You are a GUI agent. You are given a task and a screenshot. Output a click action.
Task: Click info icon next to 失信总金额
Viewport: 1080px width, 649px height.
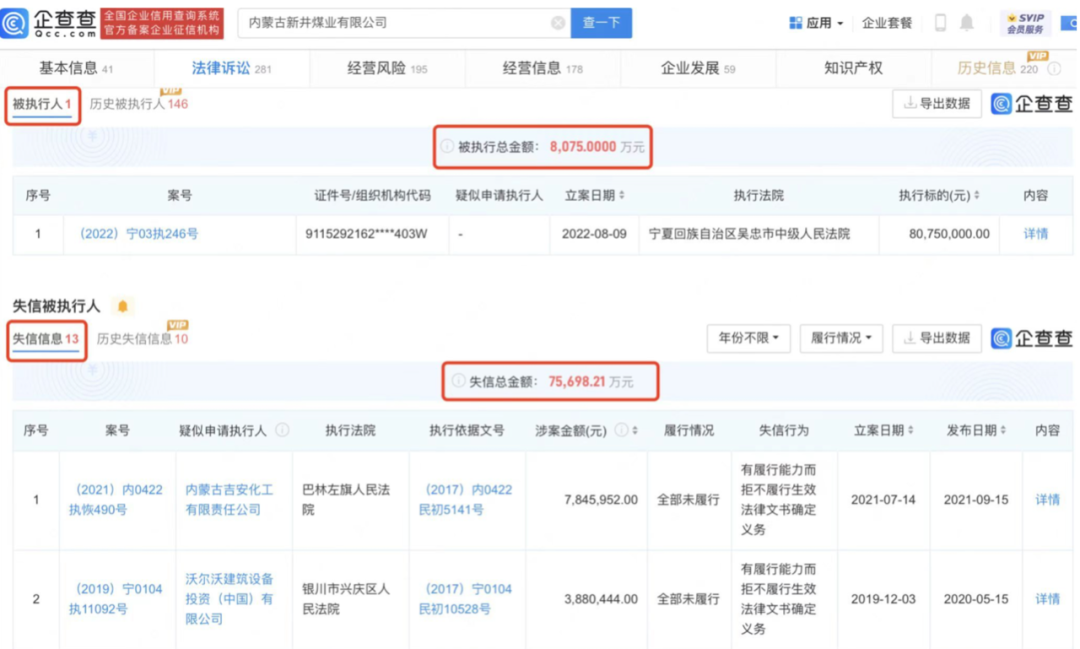[x=459, y=381]
